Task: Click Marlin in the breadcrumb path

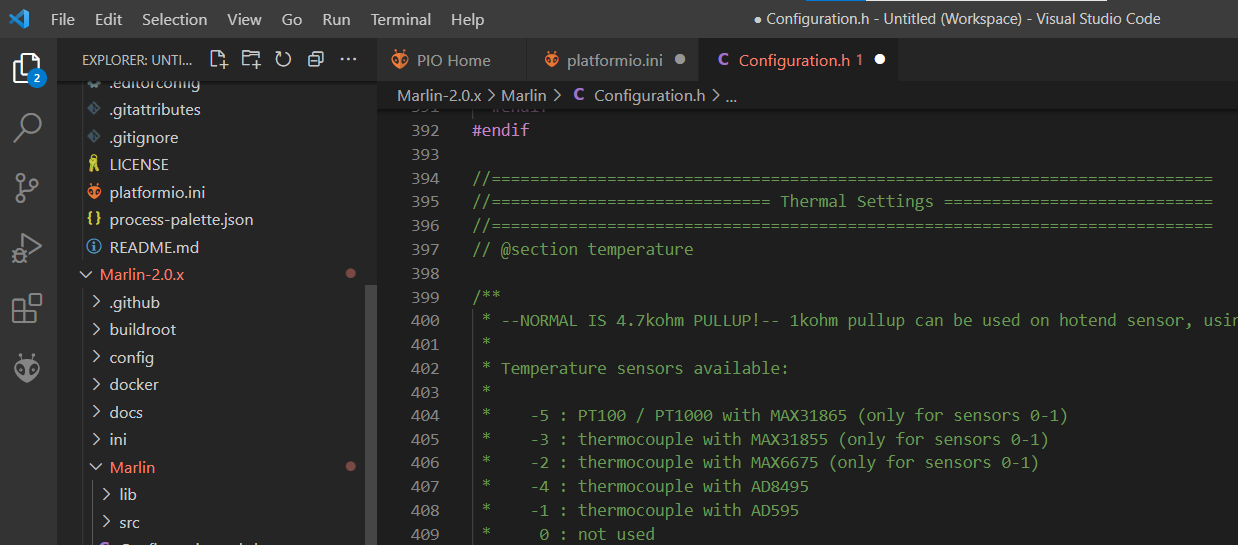Action: 523,96
